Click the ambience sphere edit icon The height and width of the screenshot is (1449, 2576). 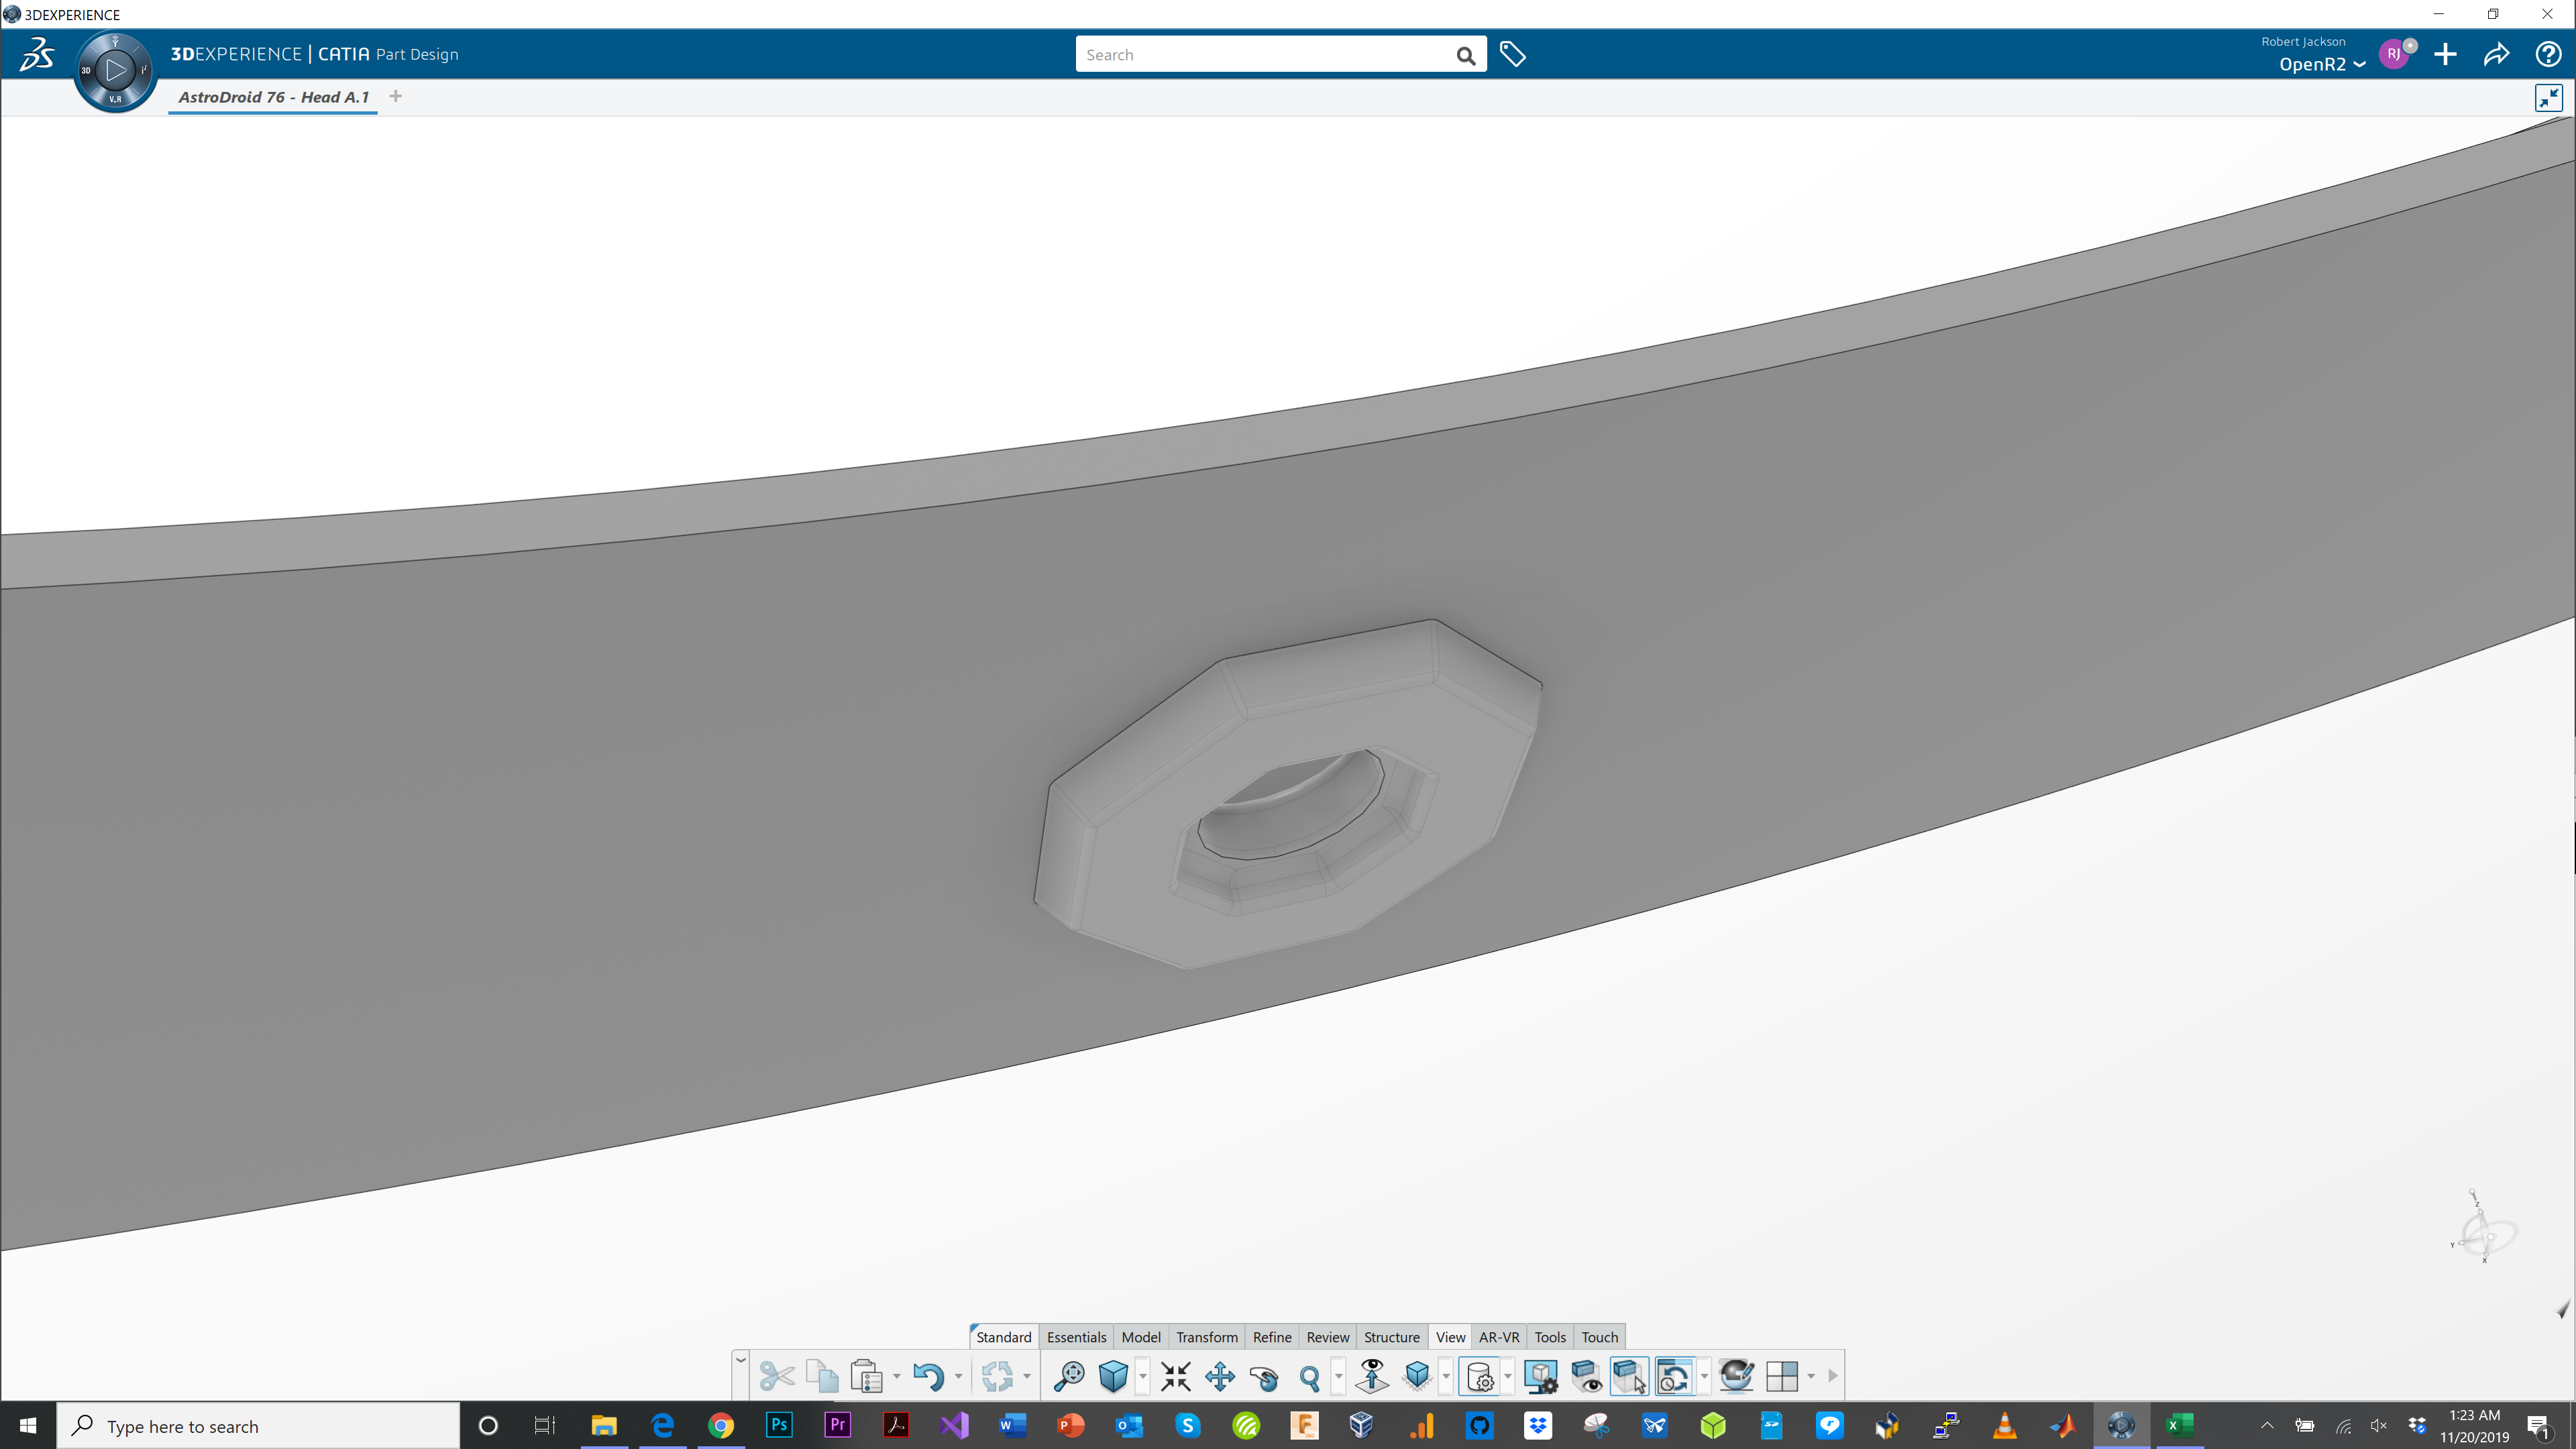(1737, 1376)
